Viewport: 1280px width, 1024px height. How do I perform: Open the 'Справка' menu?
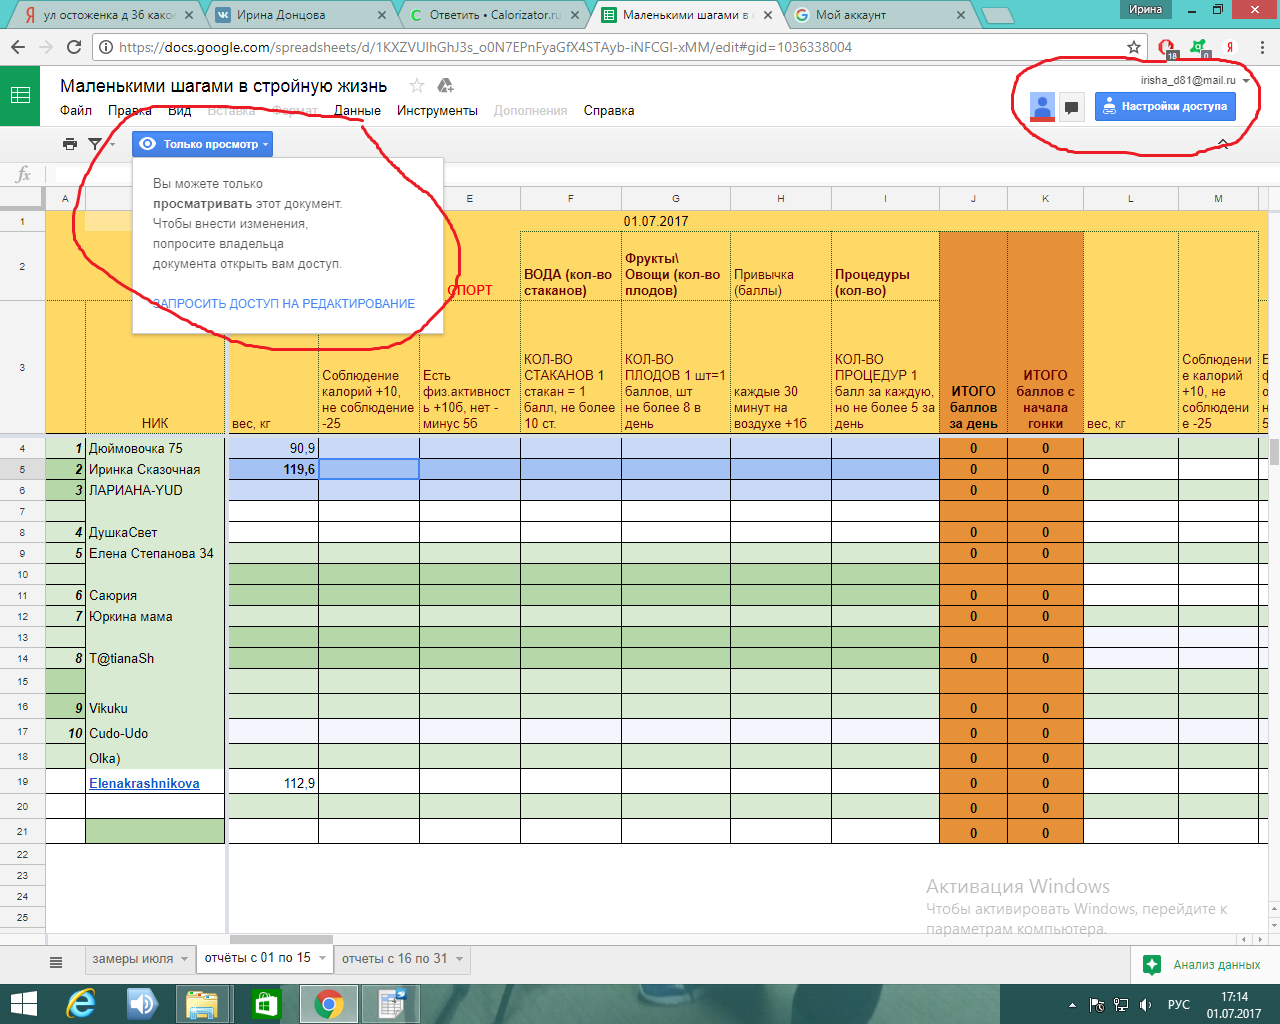pyautogui.click(x=609, y=111)
